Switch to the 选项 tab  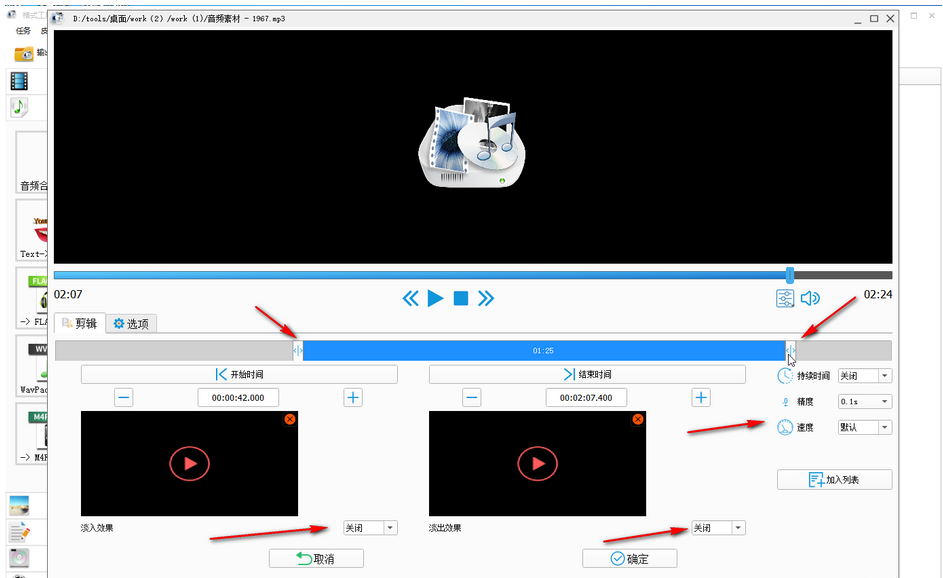point(132,324)
